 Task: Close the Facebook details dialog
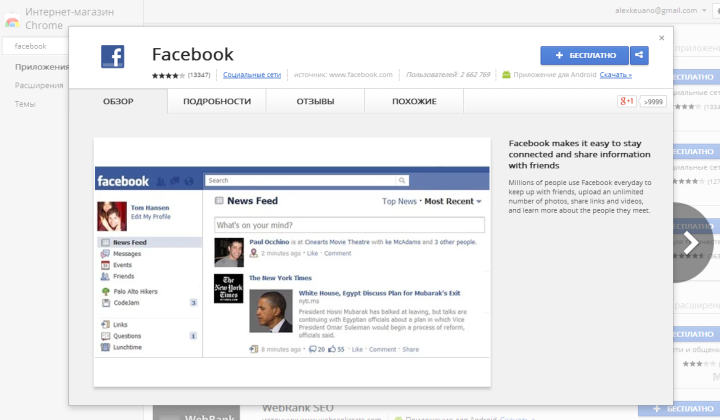tap(661, 37)
